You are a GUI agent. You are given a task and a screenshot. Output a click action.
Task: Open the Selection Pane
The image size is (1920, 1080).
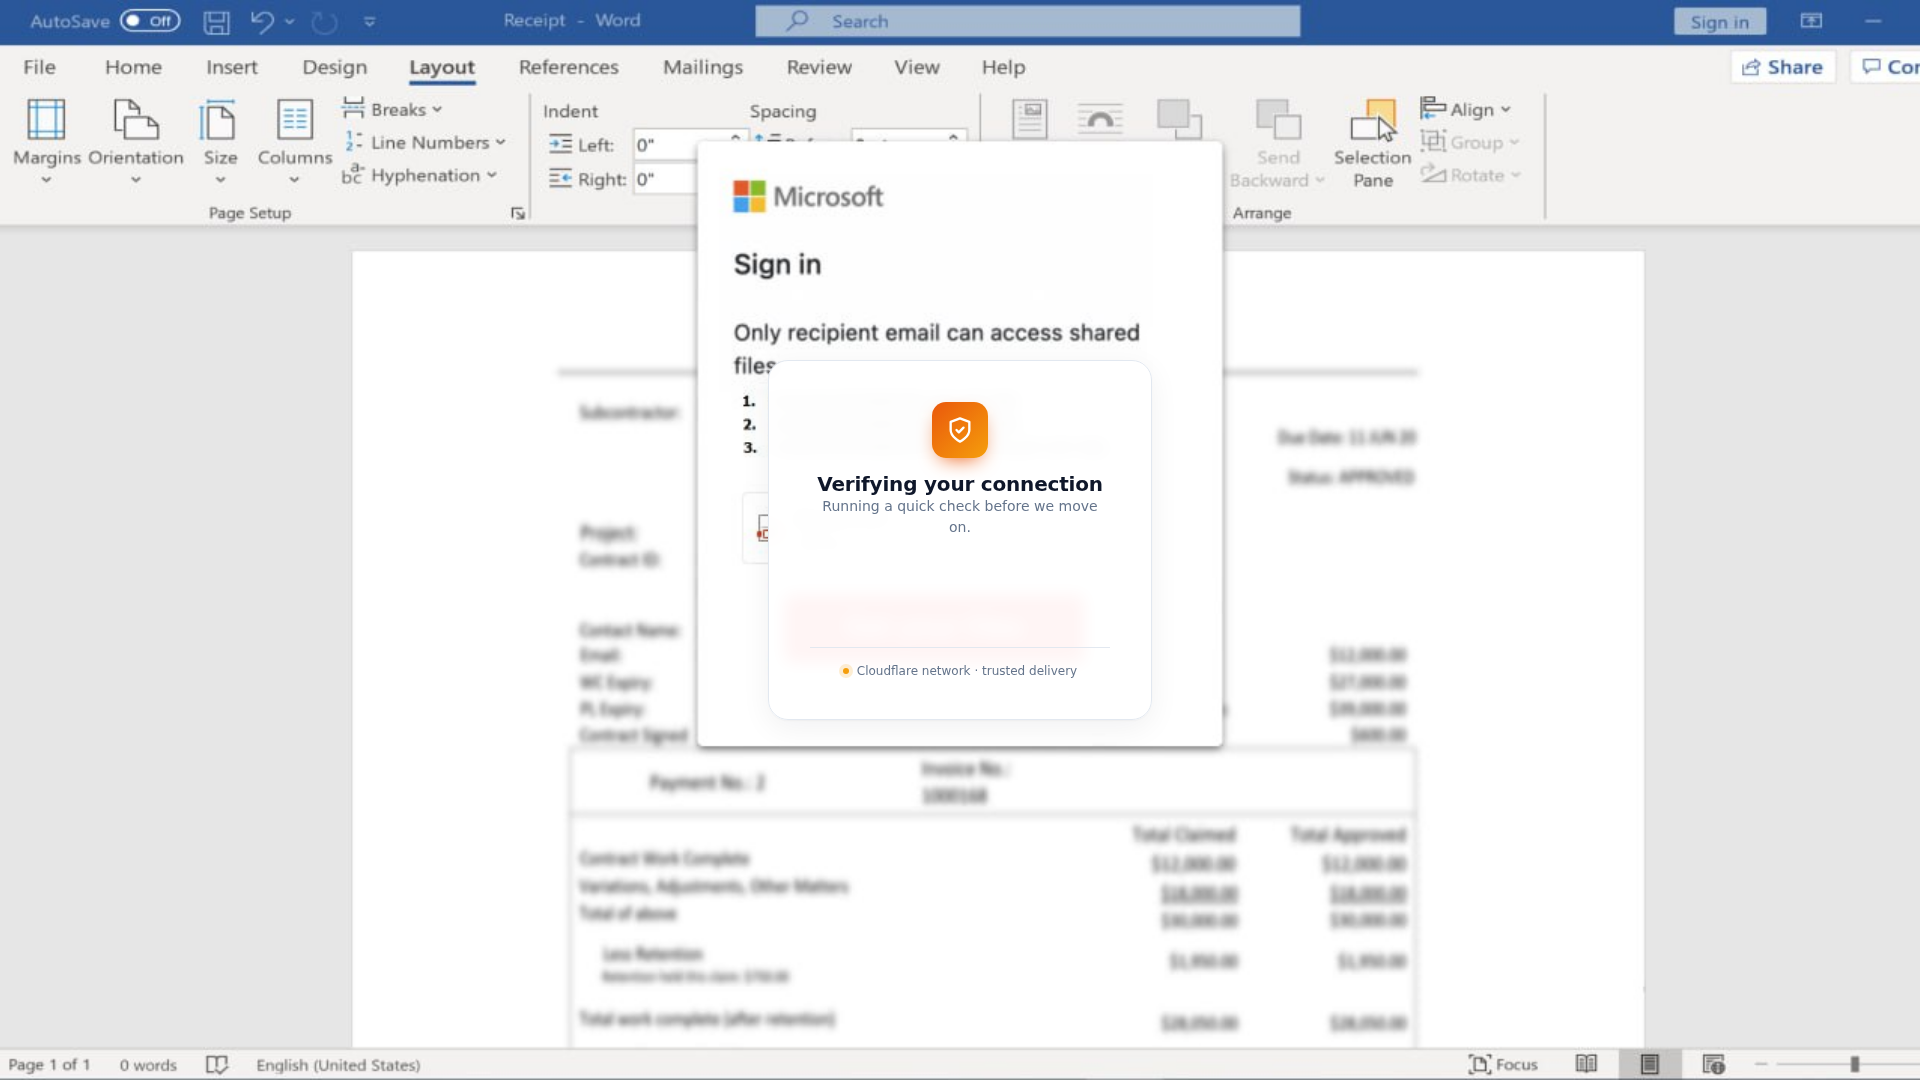pos(1373,144)
